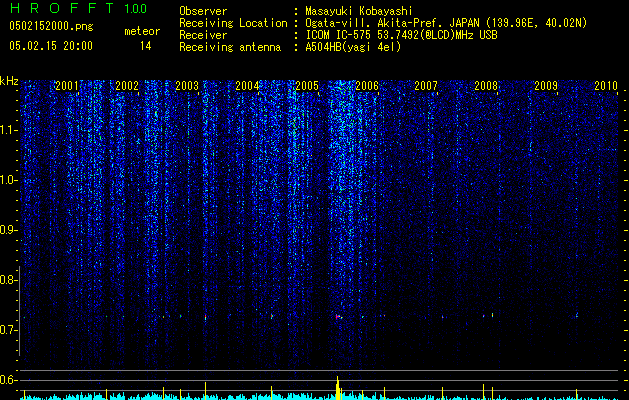Click the A504HB(yagi 4el) antenna text

tap(353, 47)
